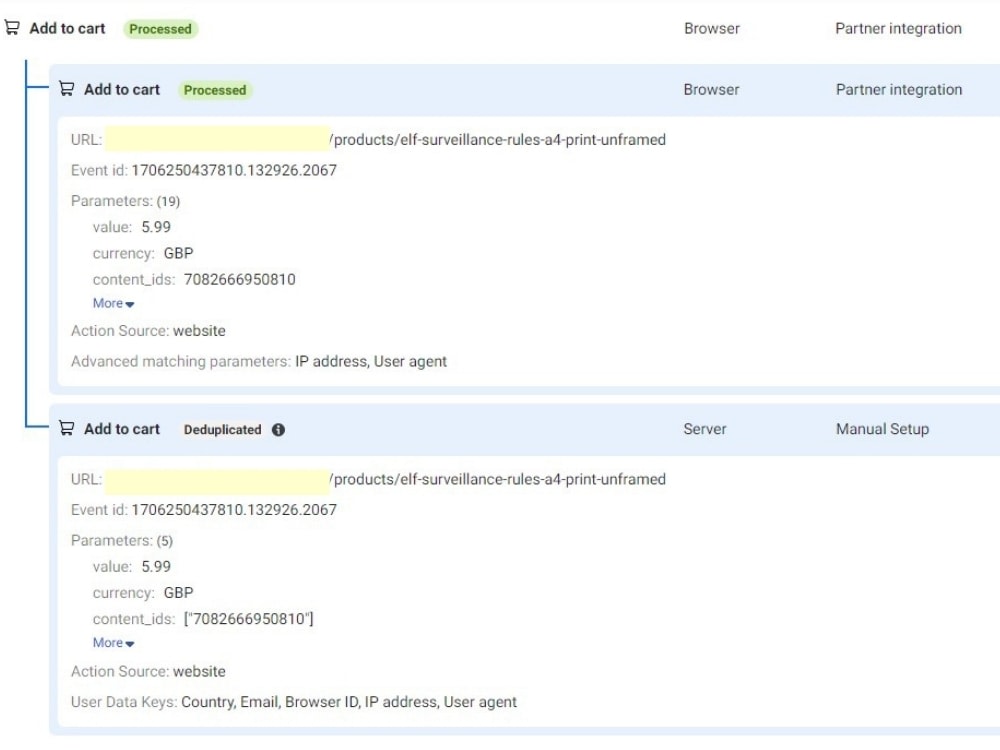Click the Partner integration setup method label
Viewport: 1000px width, 750px height.
pyautogui.click(x=897, y=89)
